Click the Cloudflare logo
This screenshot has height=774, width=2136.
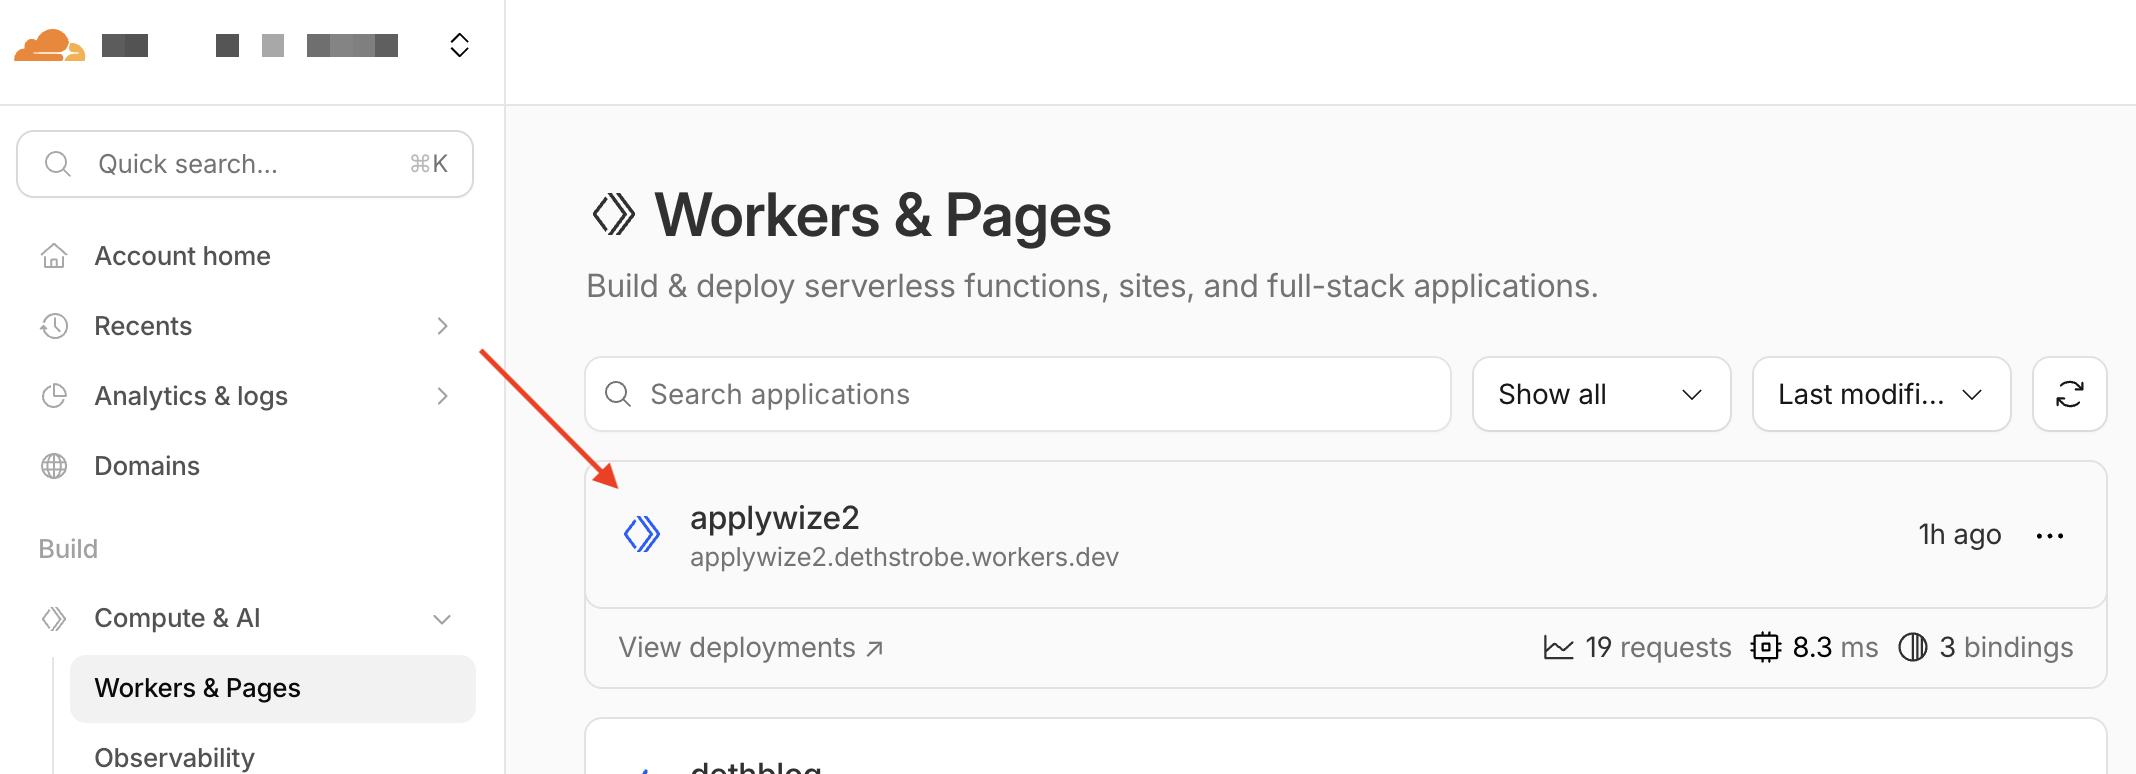(x=49, y=46)
